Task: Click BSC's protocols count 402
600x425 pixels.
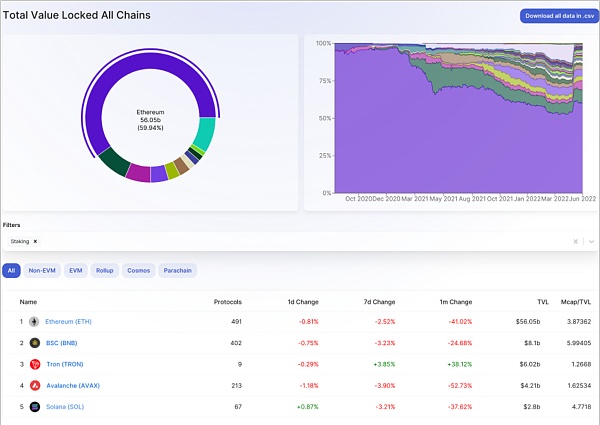Action: point(236,343)
